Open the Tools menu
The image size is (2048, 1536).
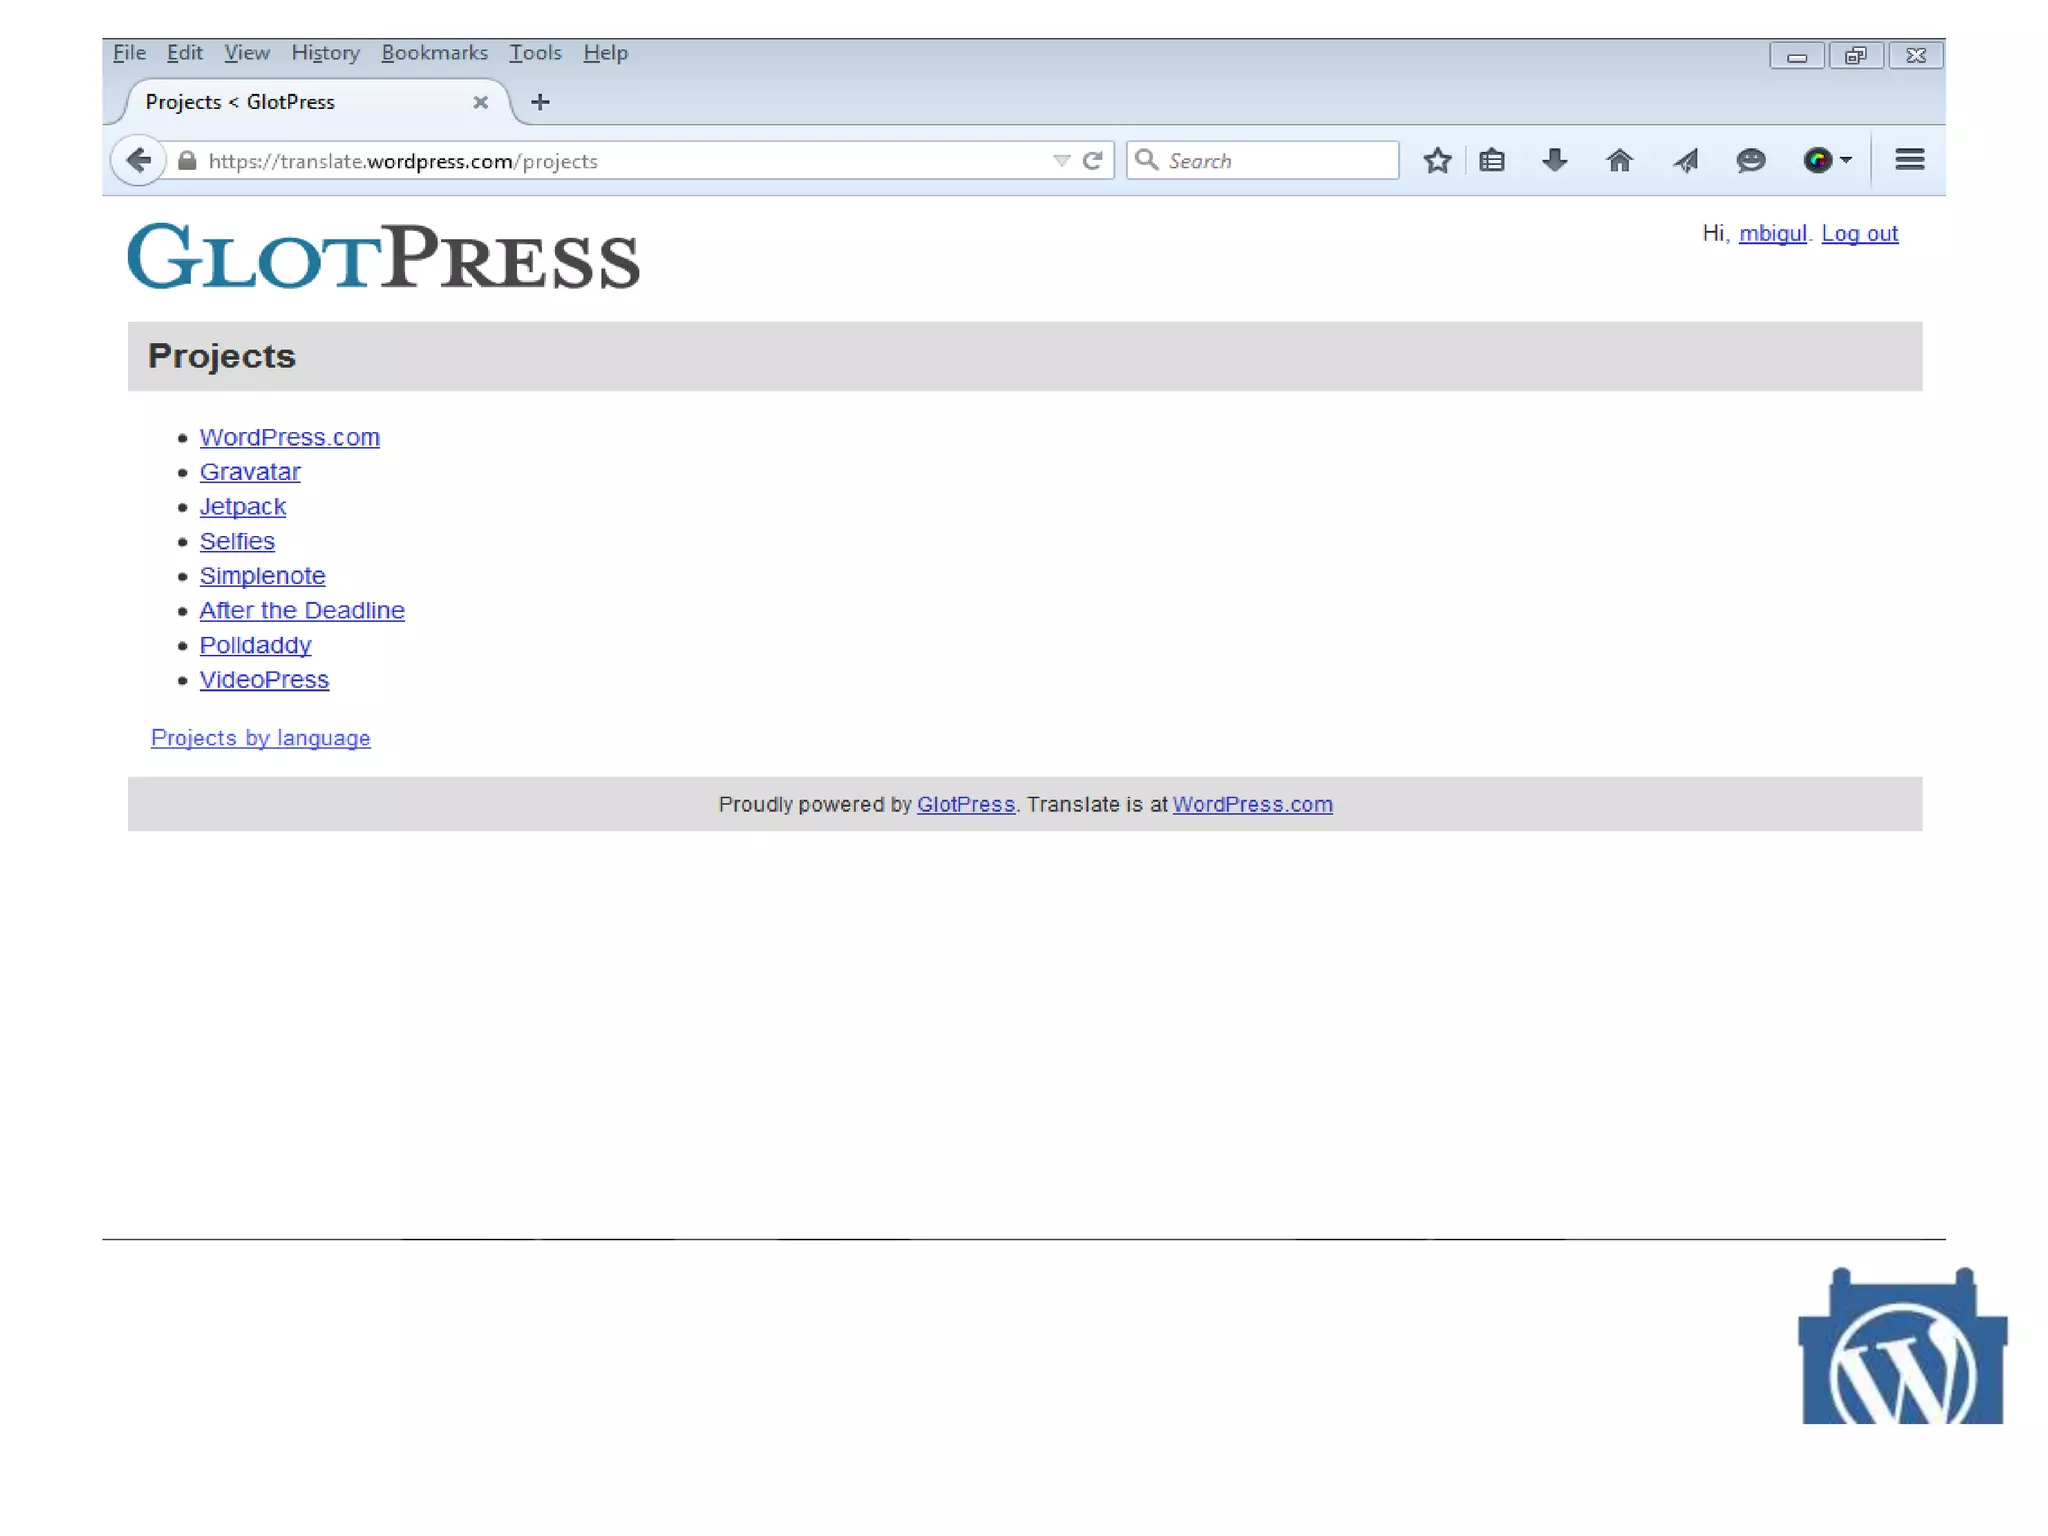click(x=535, y=53)
